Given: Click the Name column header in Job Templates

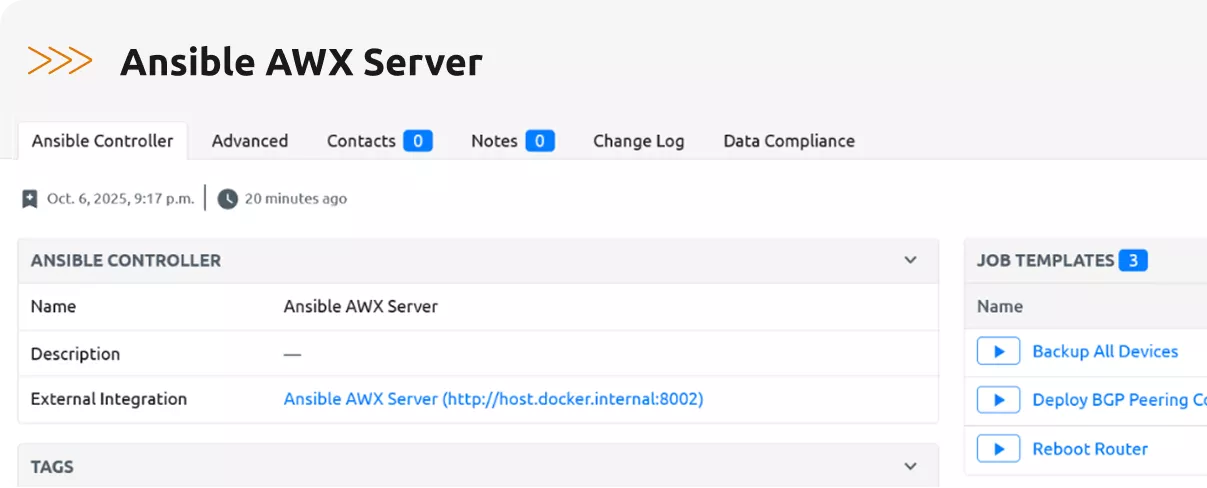Looking at the screenshot, I should click(x=1000, y=306).
